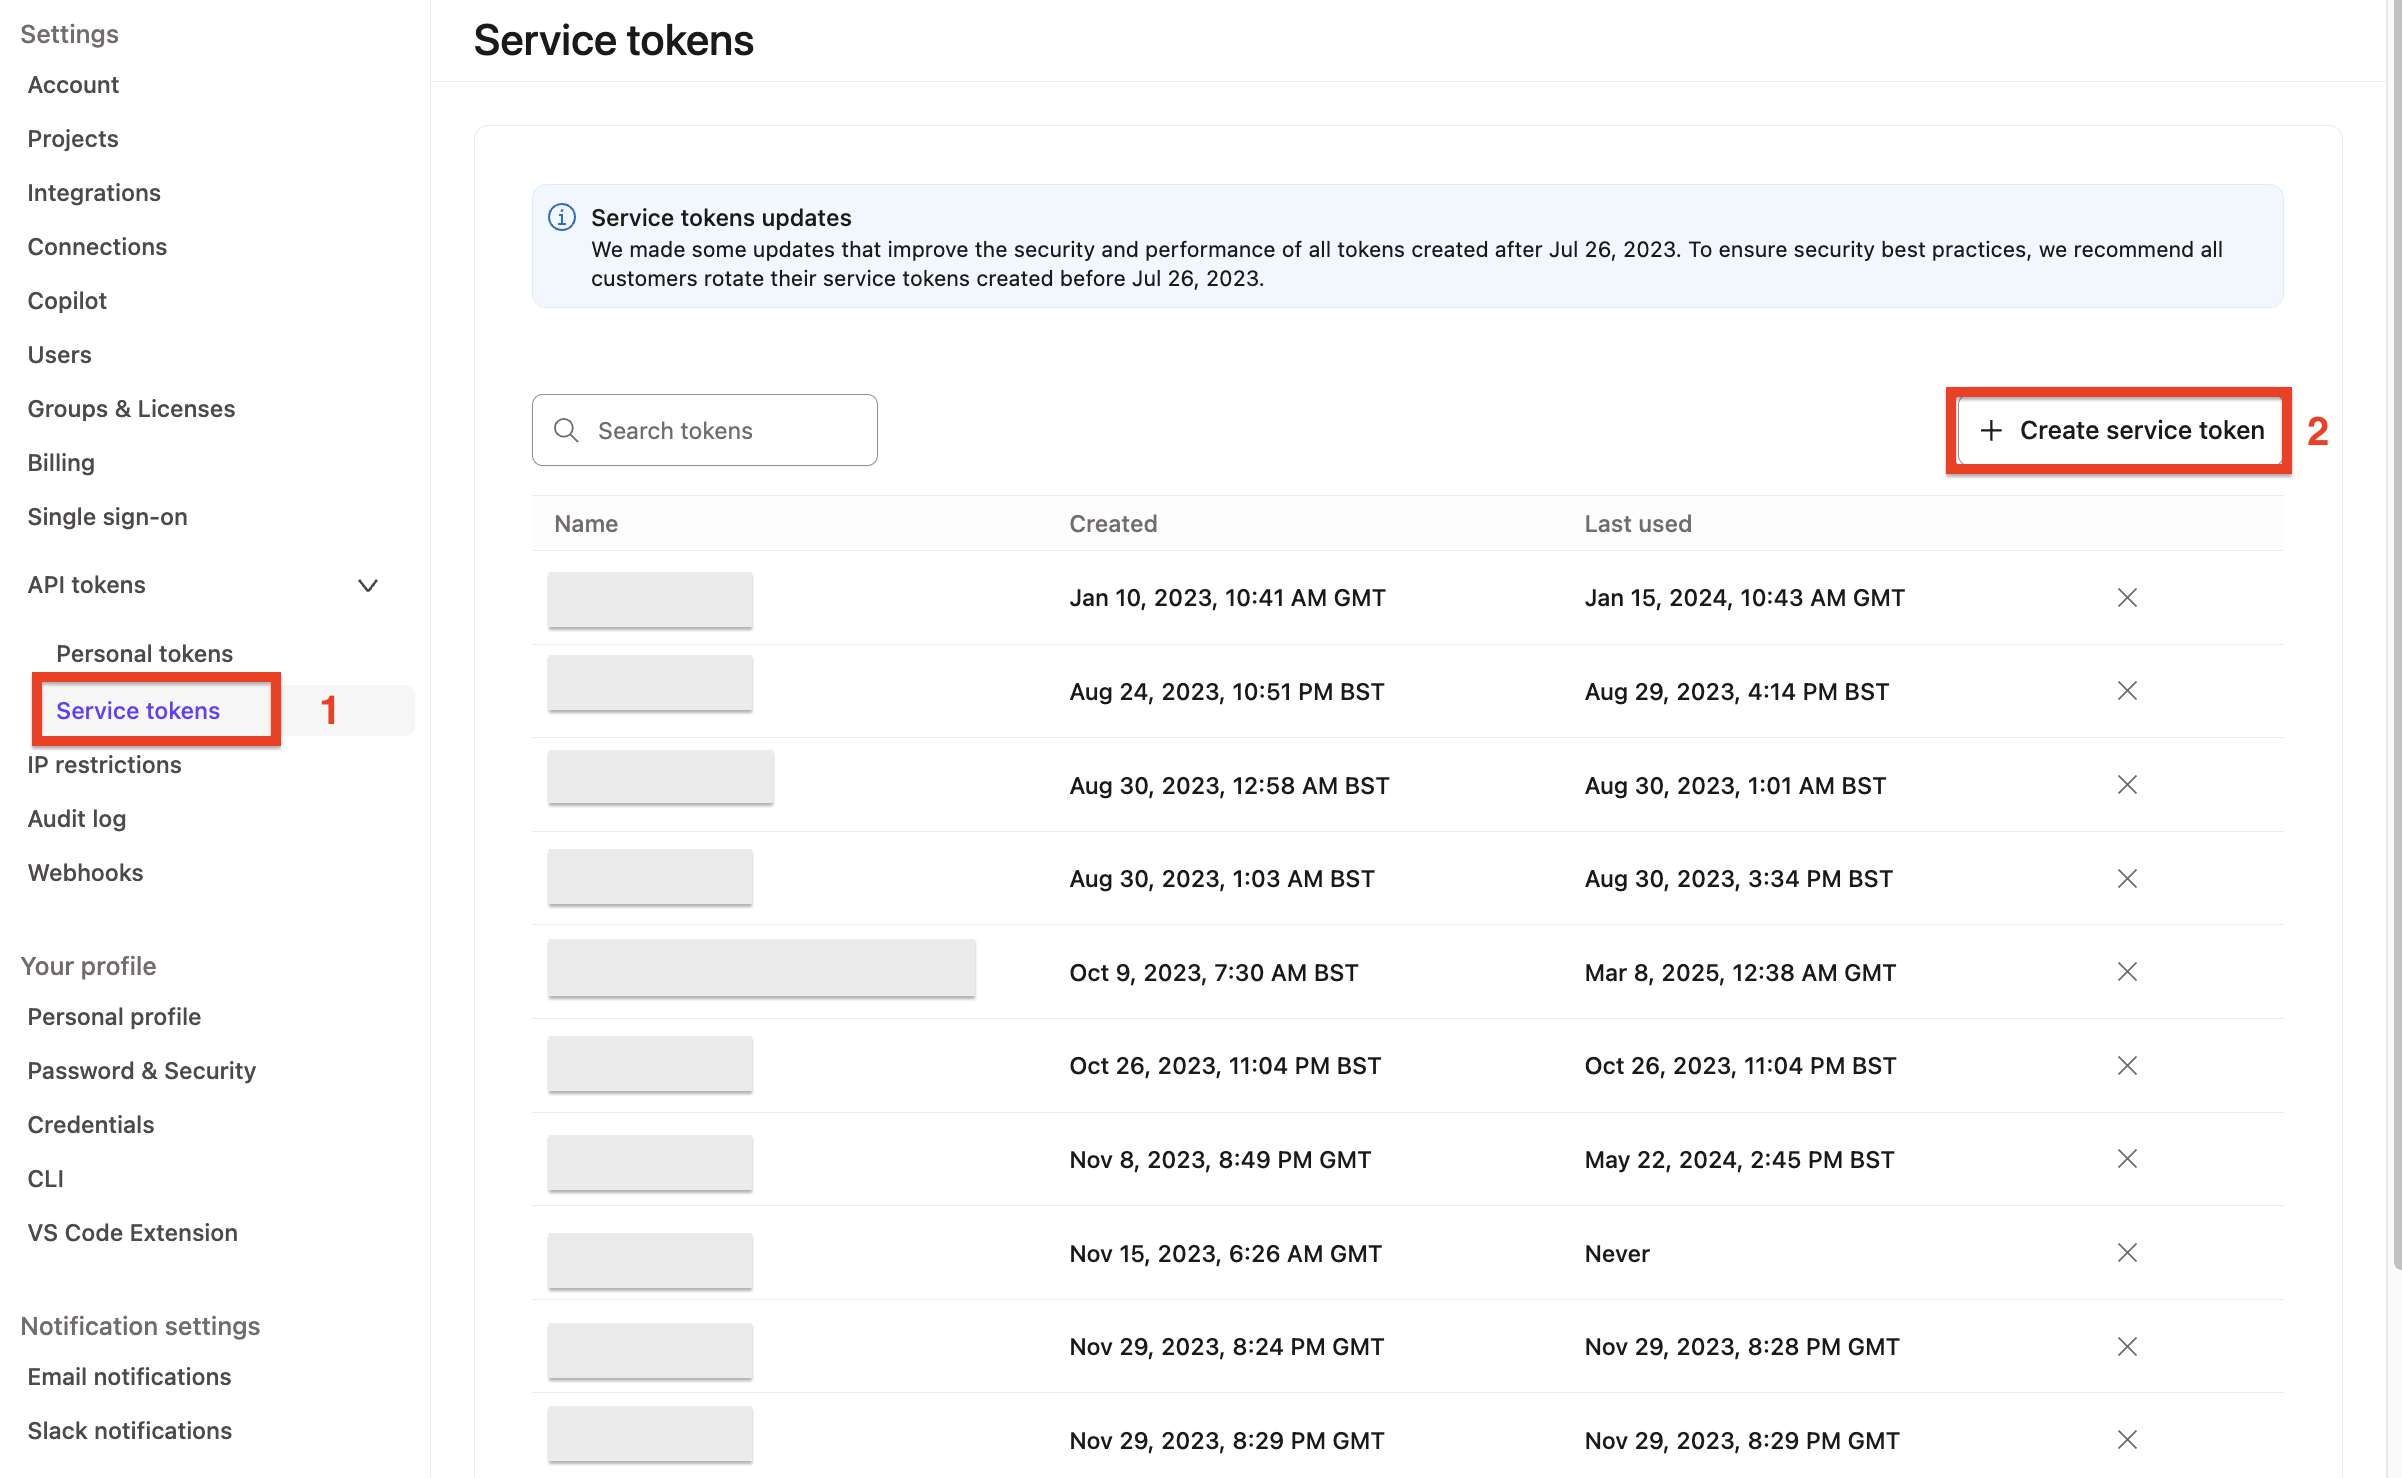Delete the token last used Oct 26, 2023
The height and width of the screenshot is (1478, 2402).
coord(2127,1065)
